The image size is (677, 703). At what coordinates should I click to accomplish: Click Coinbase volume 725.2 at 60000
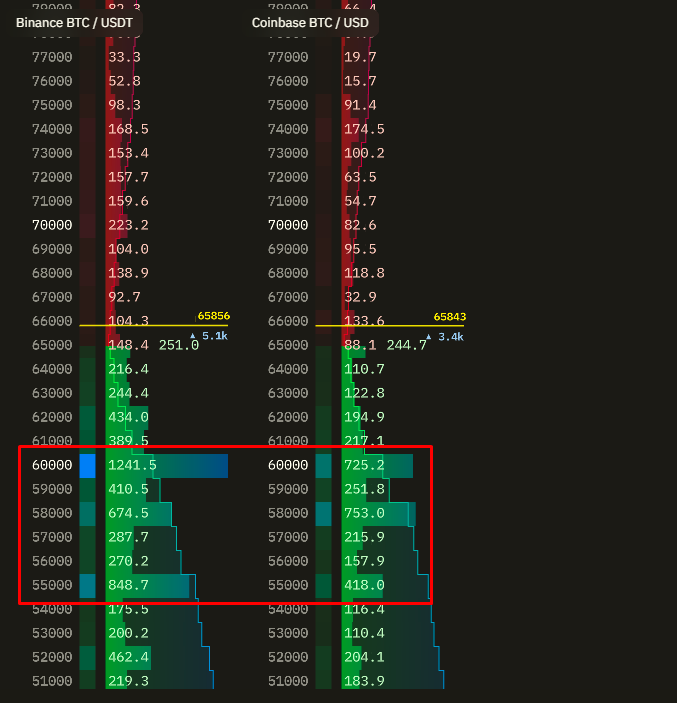(364, 465)
